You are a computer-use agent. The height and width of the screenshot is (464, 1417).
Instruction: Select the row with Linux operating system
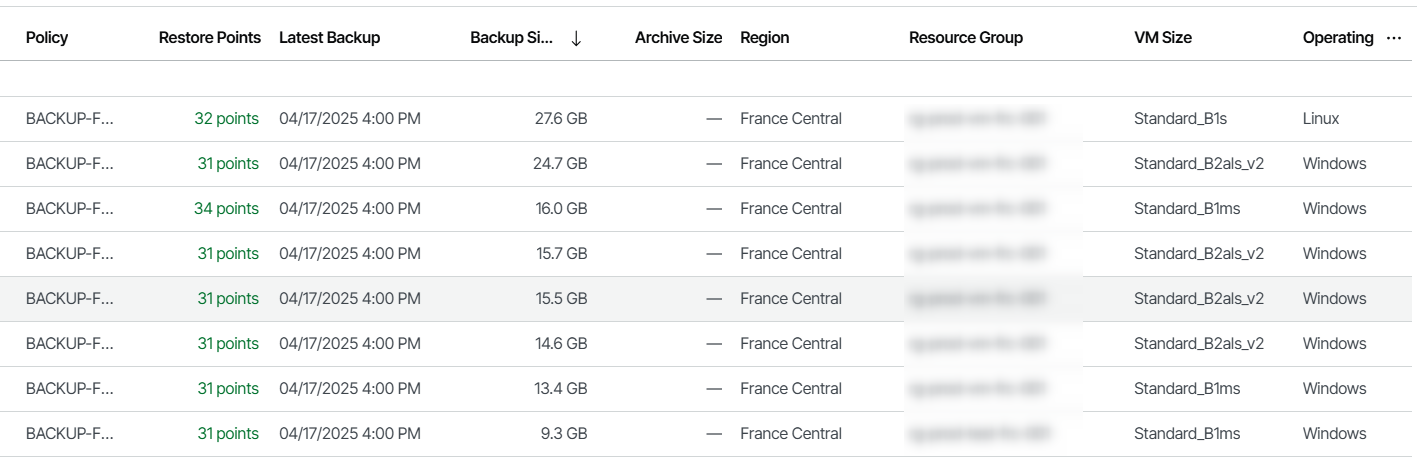pyautogui.click(x=708, y=119)
